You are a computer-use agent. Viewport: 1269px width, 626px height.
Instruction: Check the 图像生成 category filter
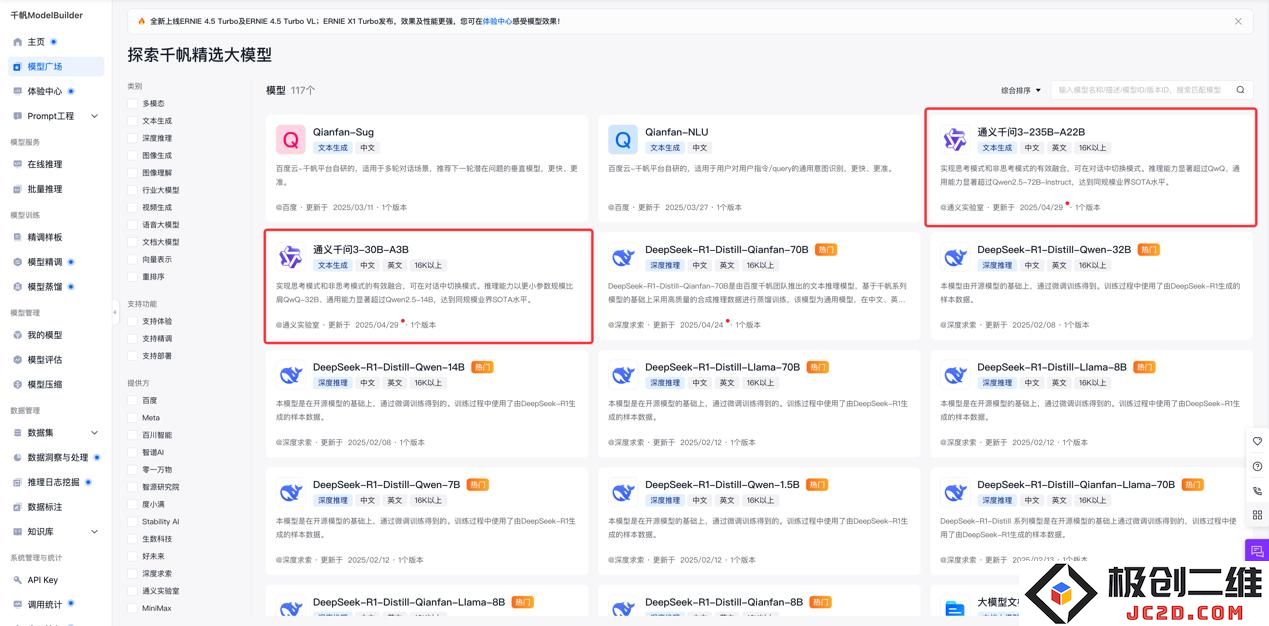(x=133, y=155)
